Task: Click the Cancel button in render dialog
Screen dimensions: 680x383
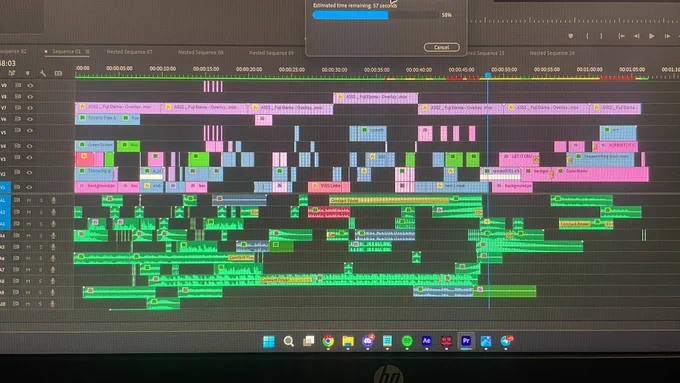Action: click(x=441, y=47)
